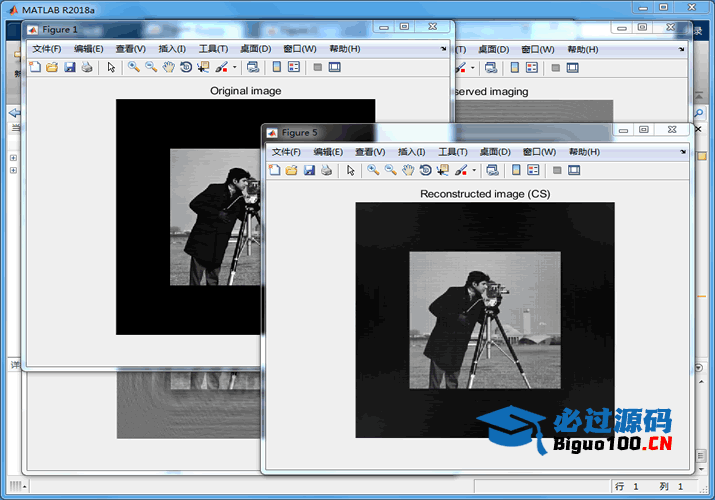Enable Rotate 3D tool in Figure 1
715x500 pixels.
[x=186, y=67]
